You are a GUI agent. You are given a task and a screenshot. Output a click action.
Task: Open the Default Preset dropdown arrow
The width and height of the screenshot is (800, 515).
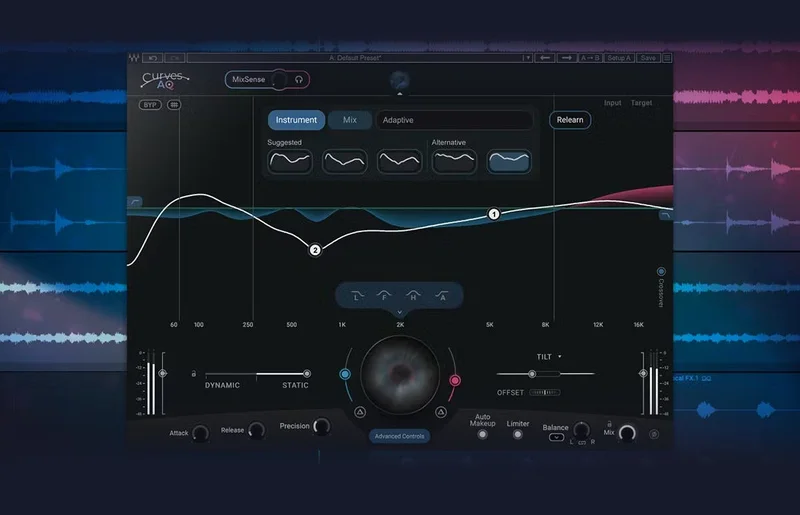[x=528, y=58]
